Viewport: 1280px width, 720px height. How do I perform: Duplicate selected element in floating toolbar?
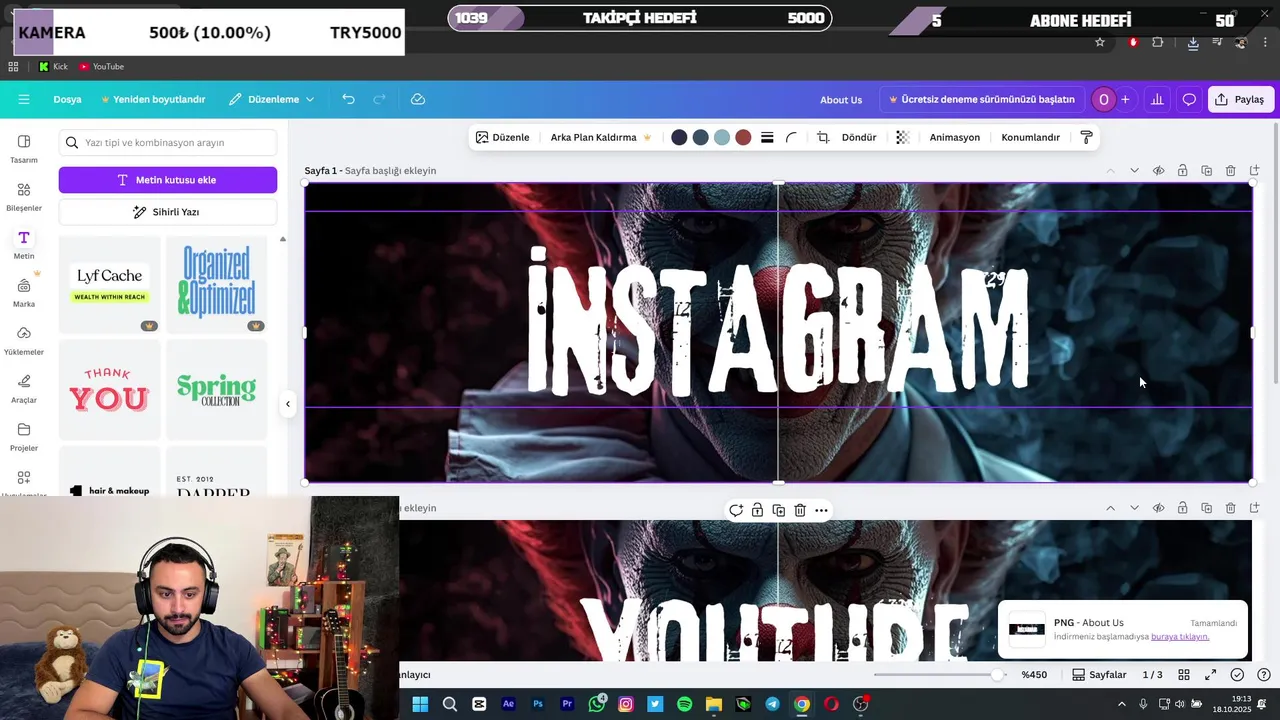pos(779,510)
